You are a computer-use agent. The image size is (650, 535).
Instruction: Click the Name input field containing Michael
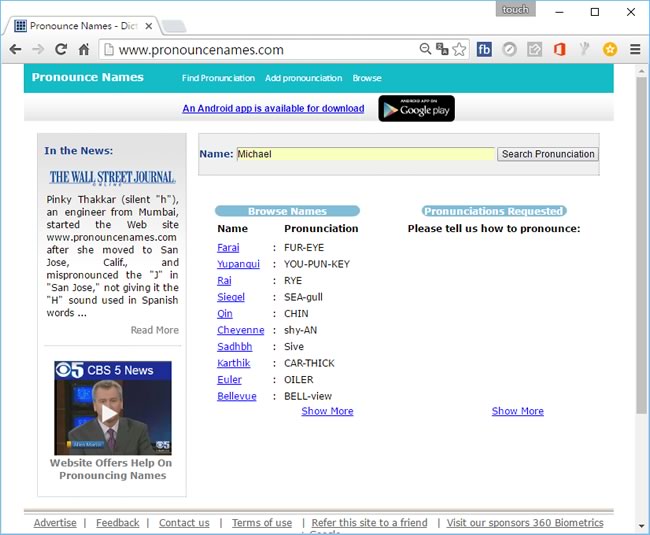pos(366,154)
